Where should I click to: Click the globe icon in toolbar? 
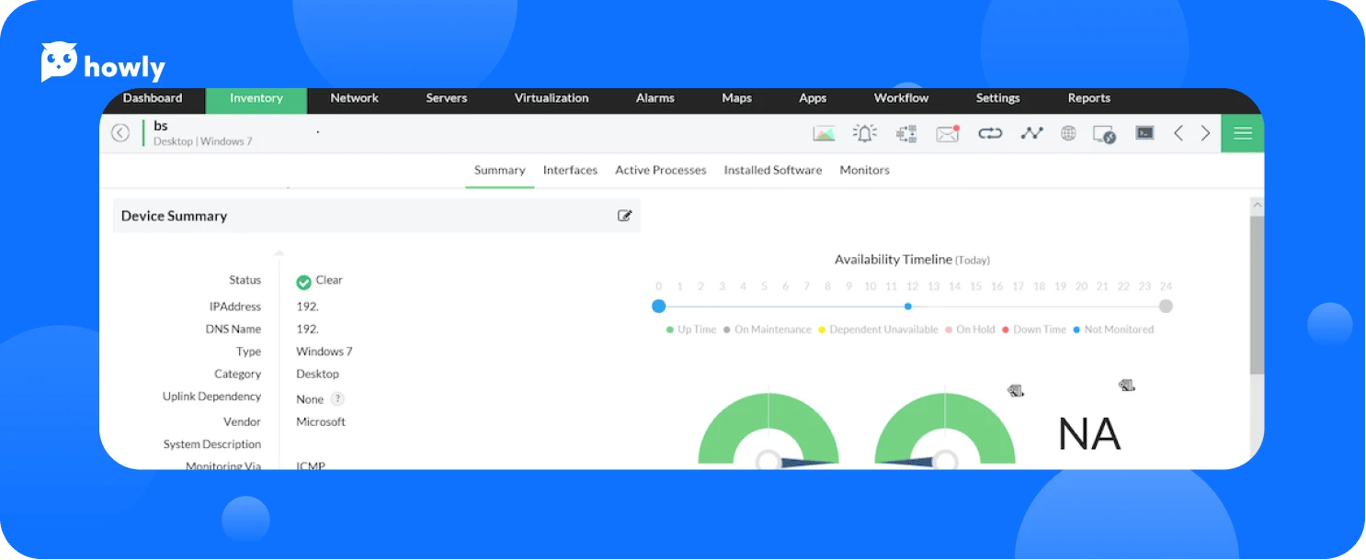click(x=1068, y=133)
